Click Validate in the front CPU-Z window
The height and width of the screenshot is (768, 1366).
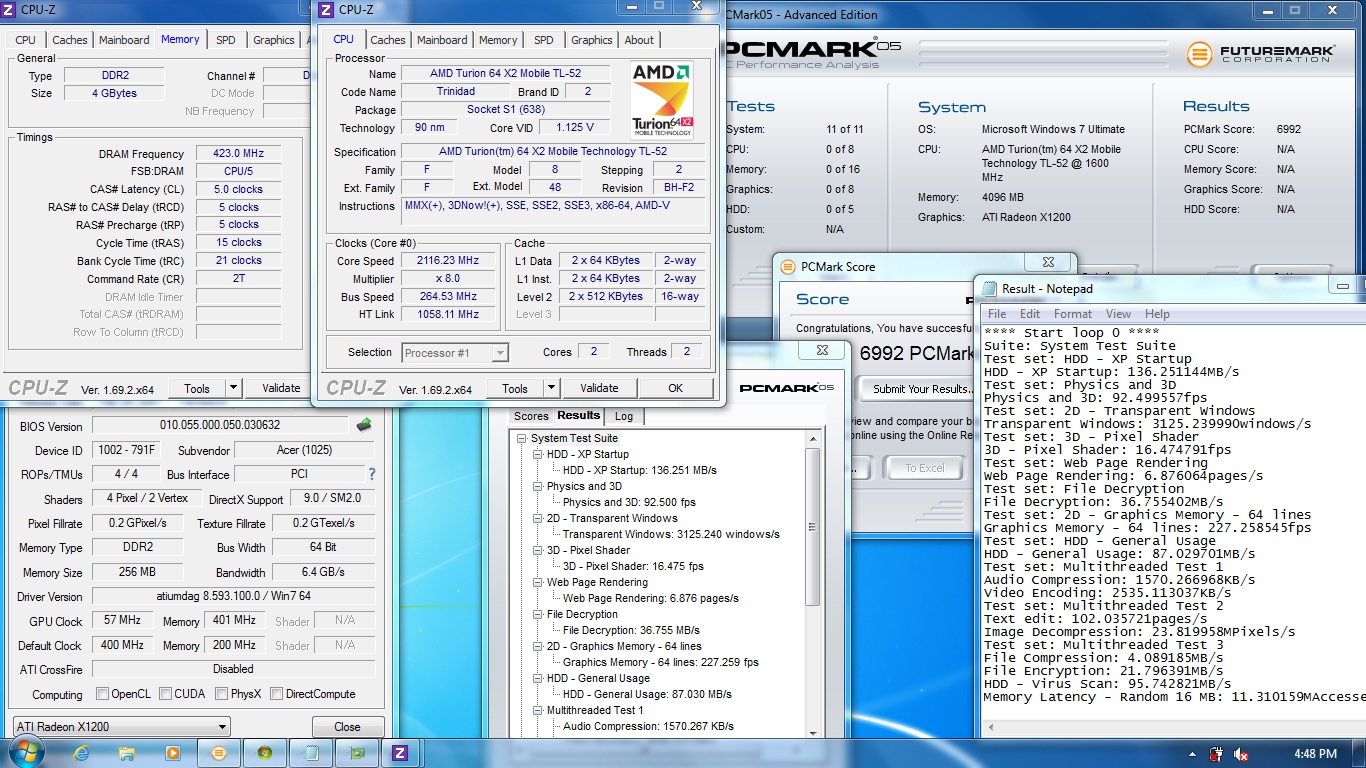(599, 388)
